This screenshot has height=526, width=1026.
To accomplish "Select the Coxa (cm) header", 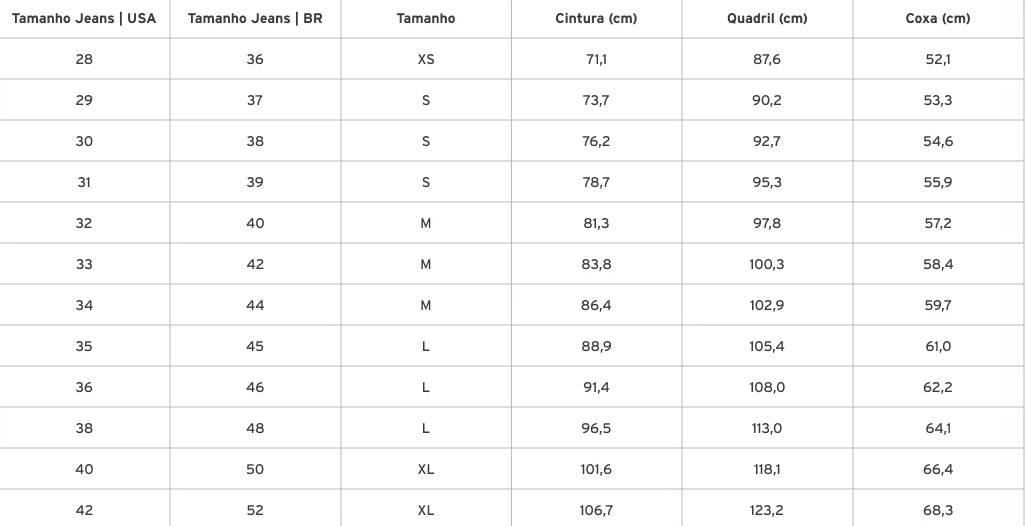I will [x=938, y=18].
